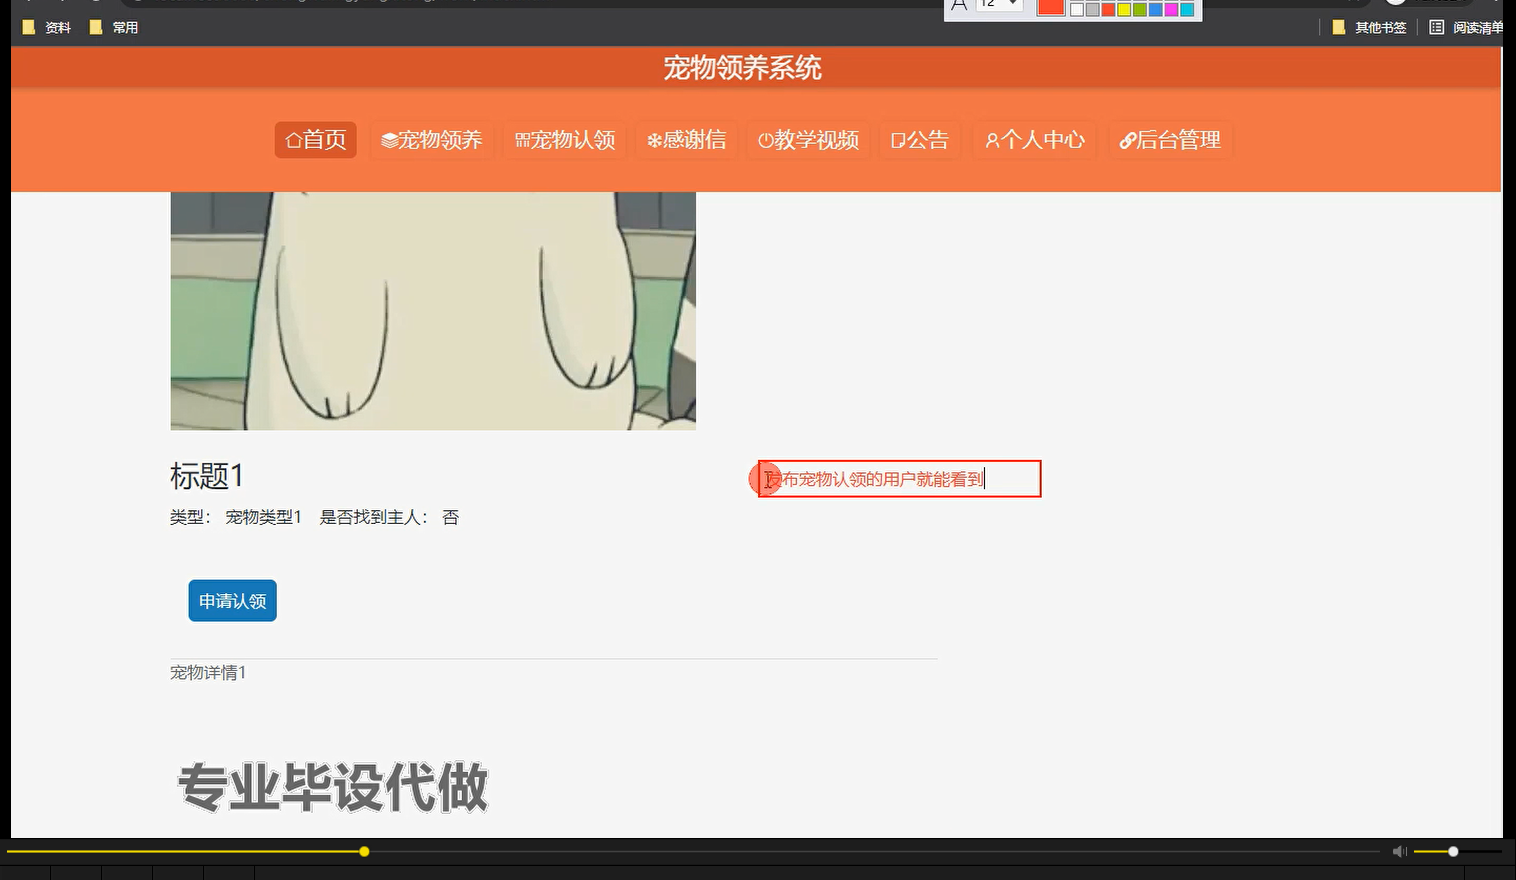
Task: Switch to the 宠物领养 navigation tab
Action: point(431,140)
